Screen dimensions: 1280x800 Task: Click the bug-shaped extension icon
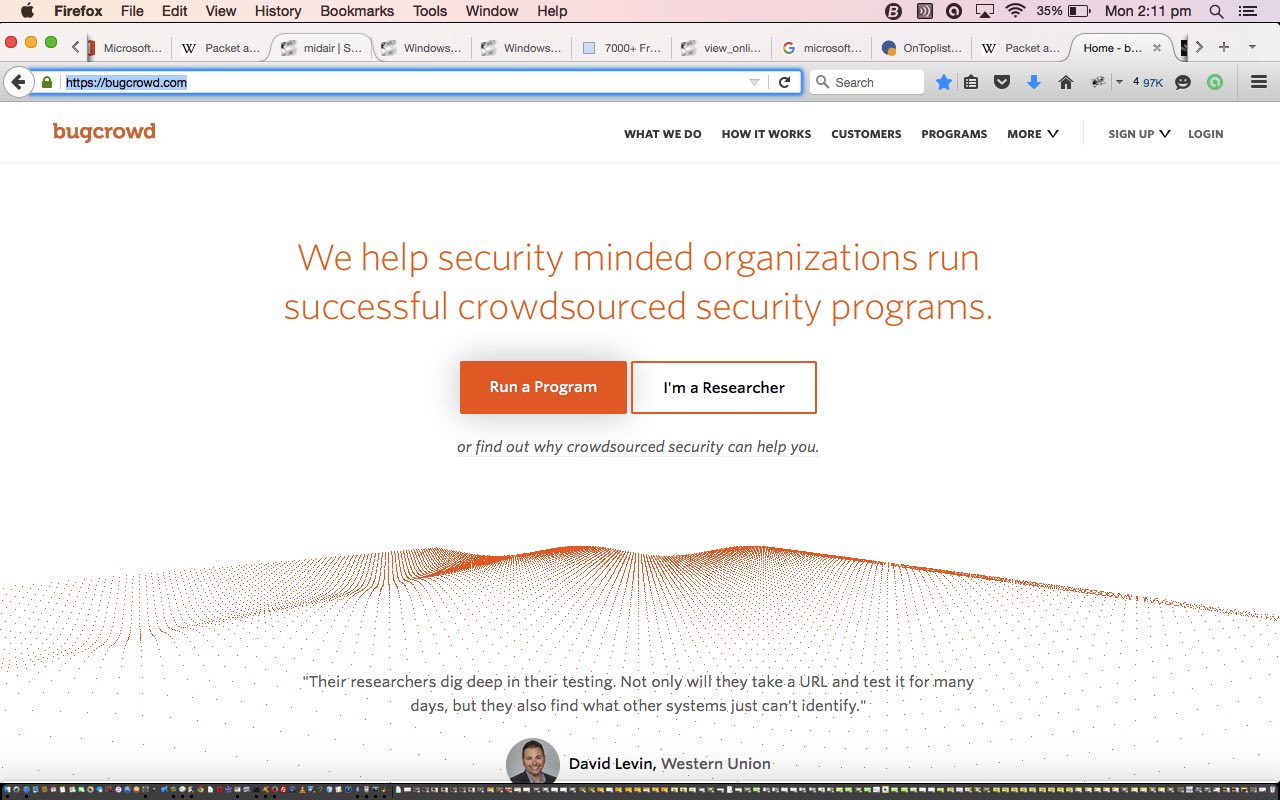coord(1098,82)
